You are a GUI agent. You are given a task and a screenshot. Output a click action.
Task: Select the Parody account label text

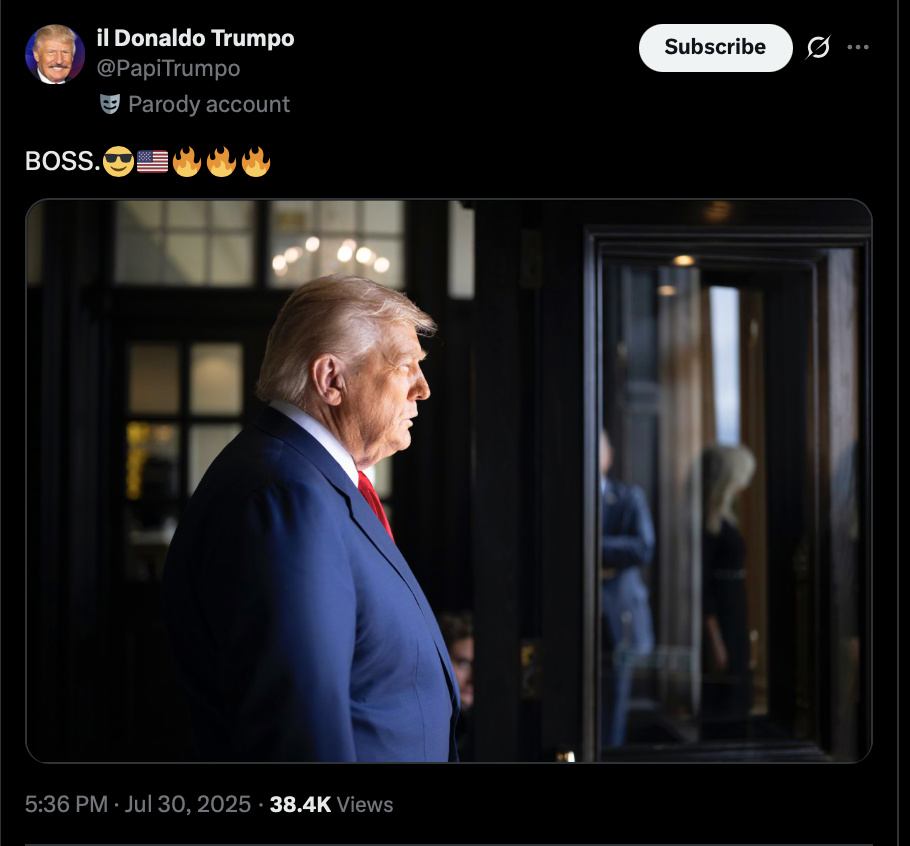209,104
